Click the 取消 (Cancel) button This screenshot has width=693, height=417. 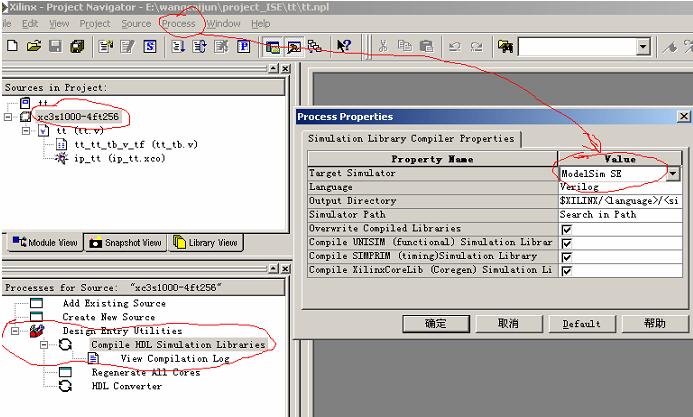pyautogui.click(x=508, y=324)
